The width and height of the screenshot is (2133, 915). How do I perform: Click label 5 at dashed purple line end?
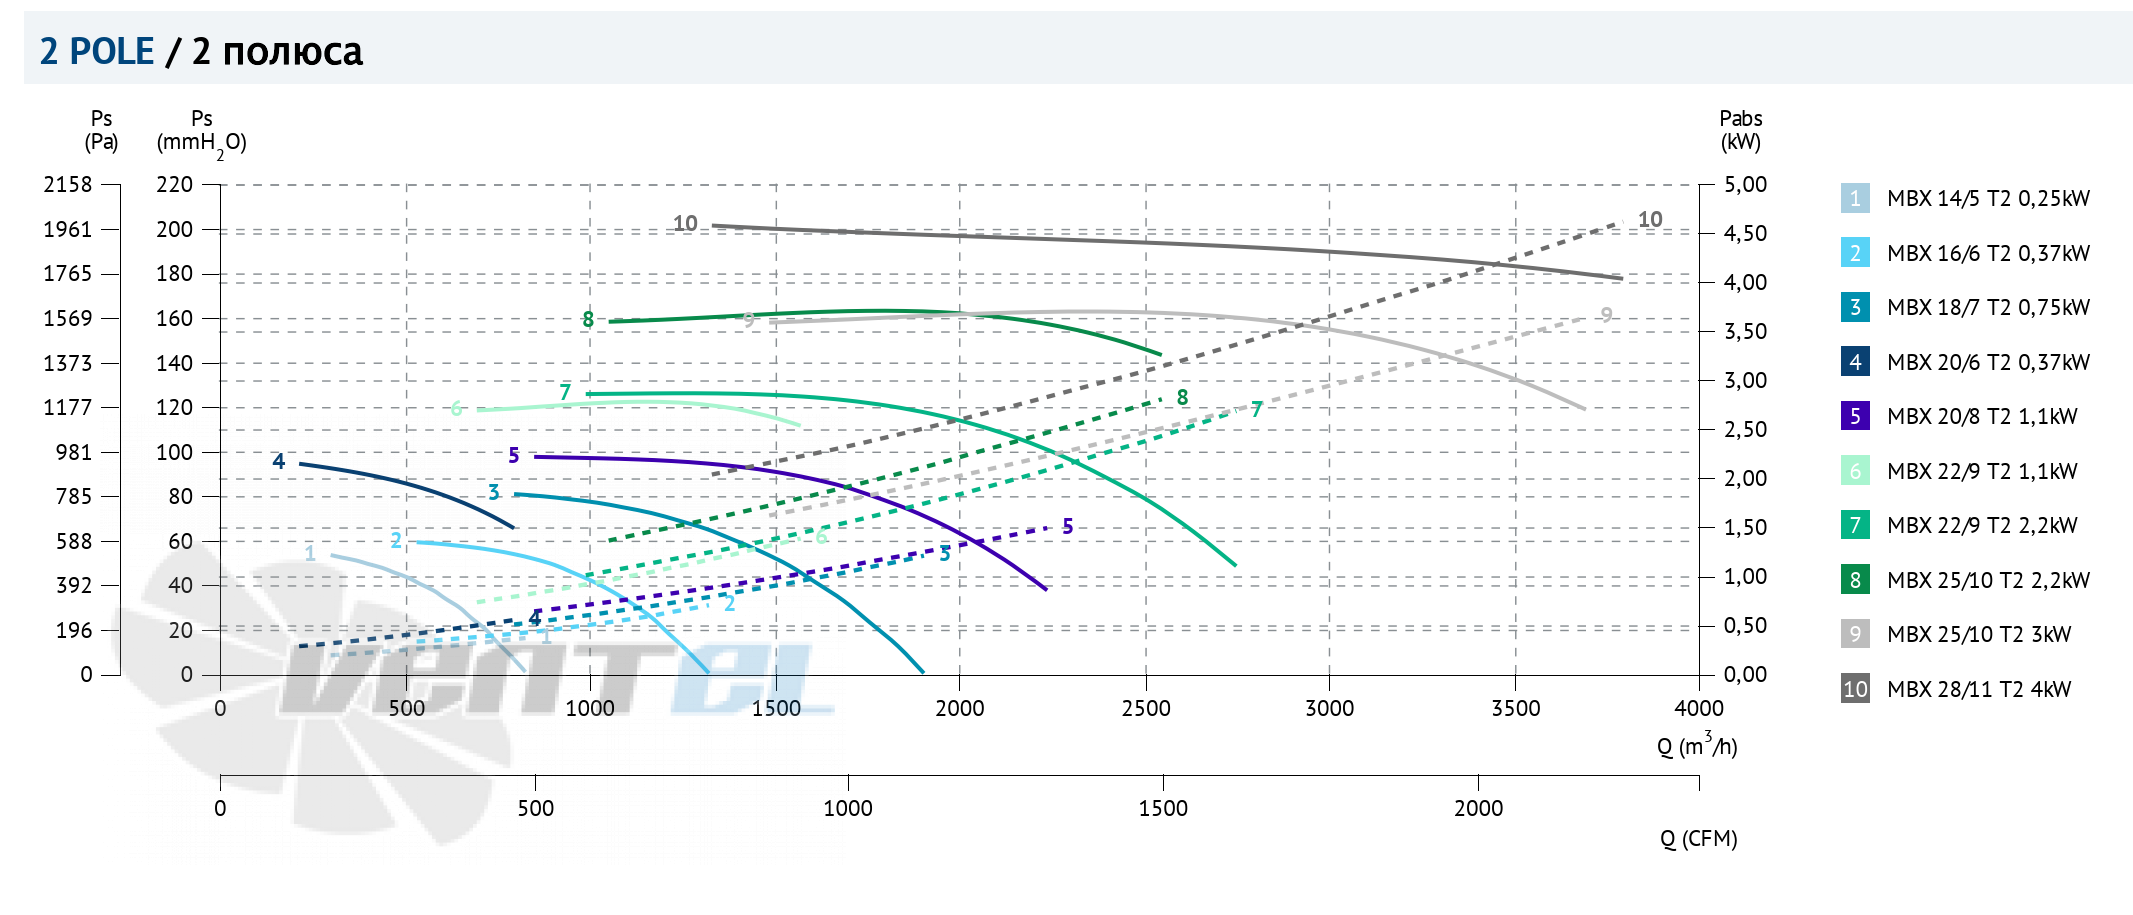point(1067,526)
